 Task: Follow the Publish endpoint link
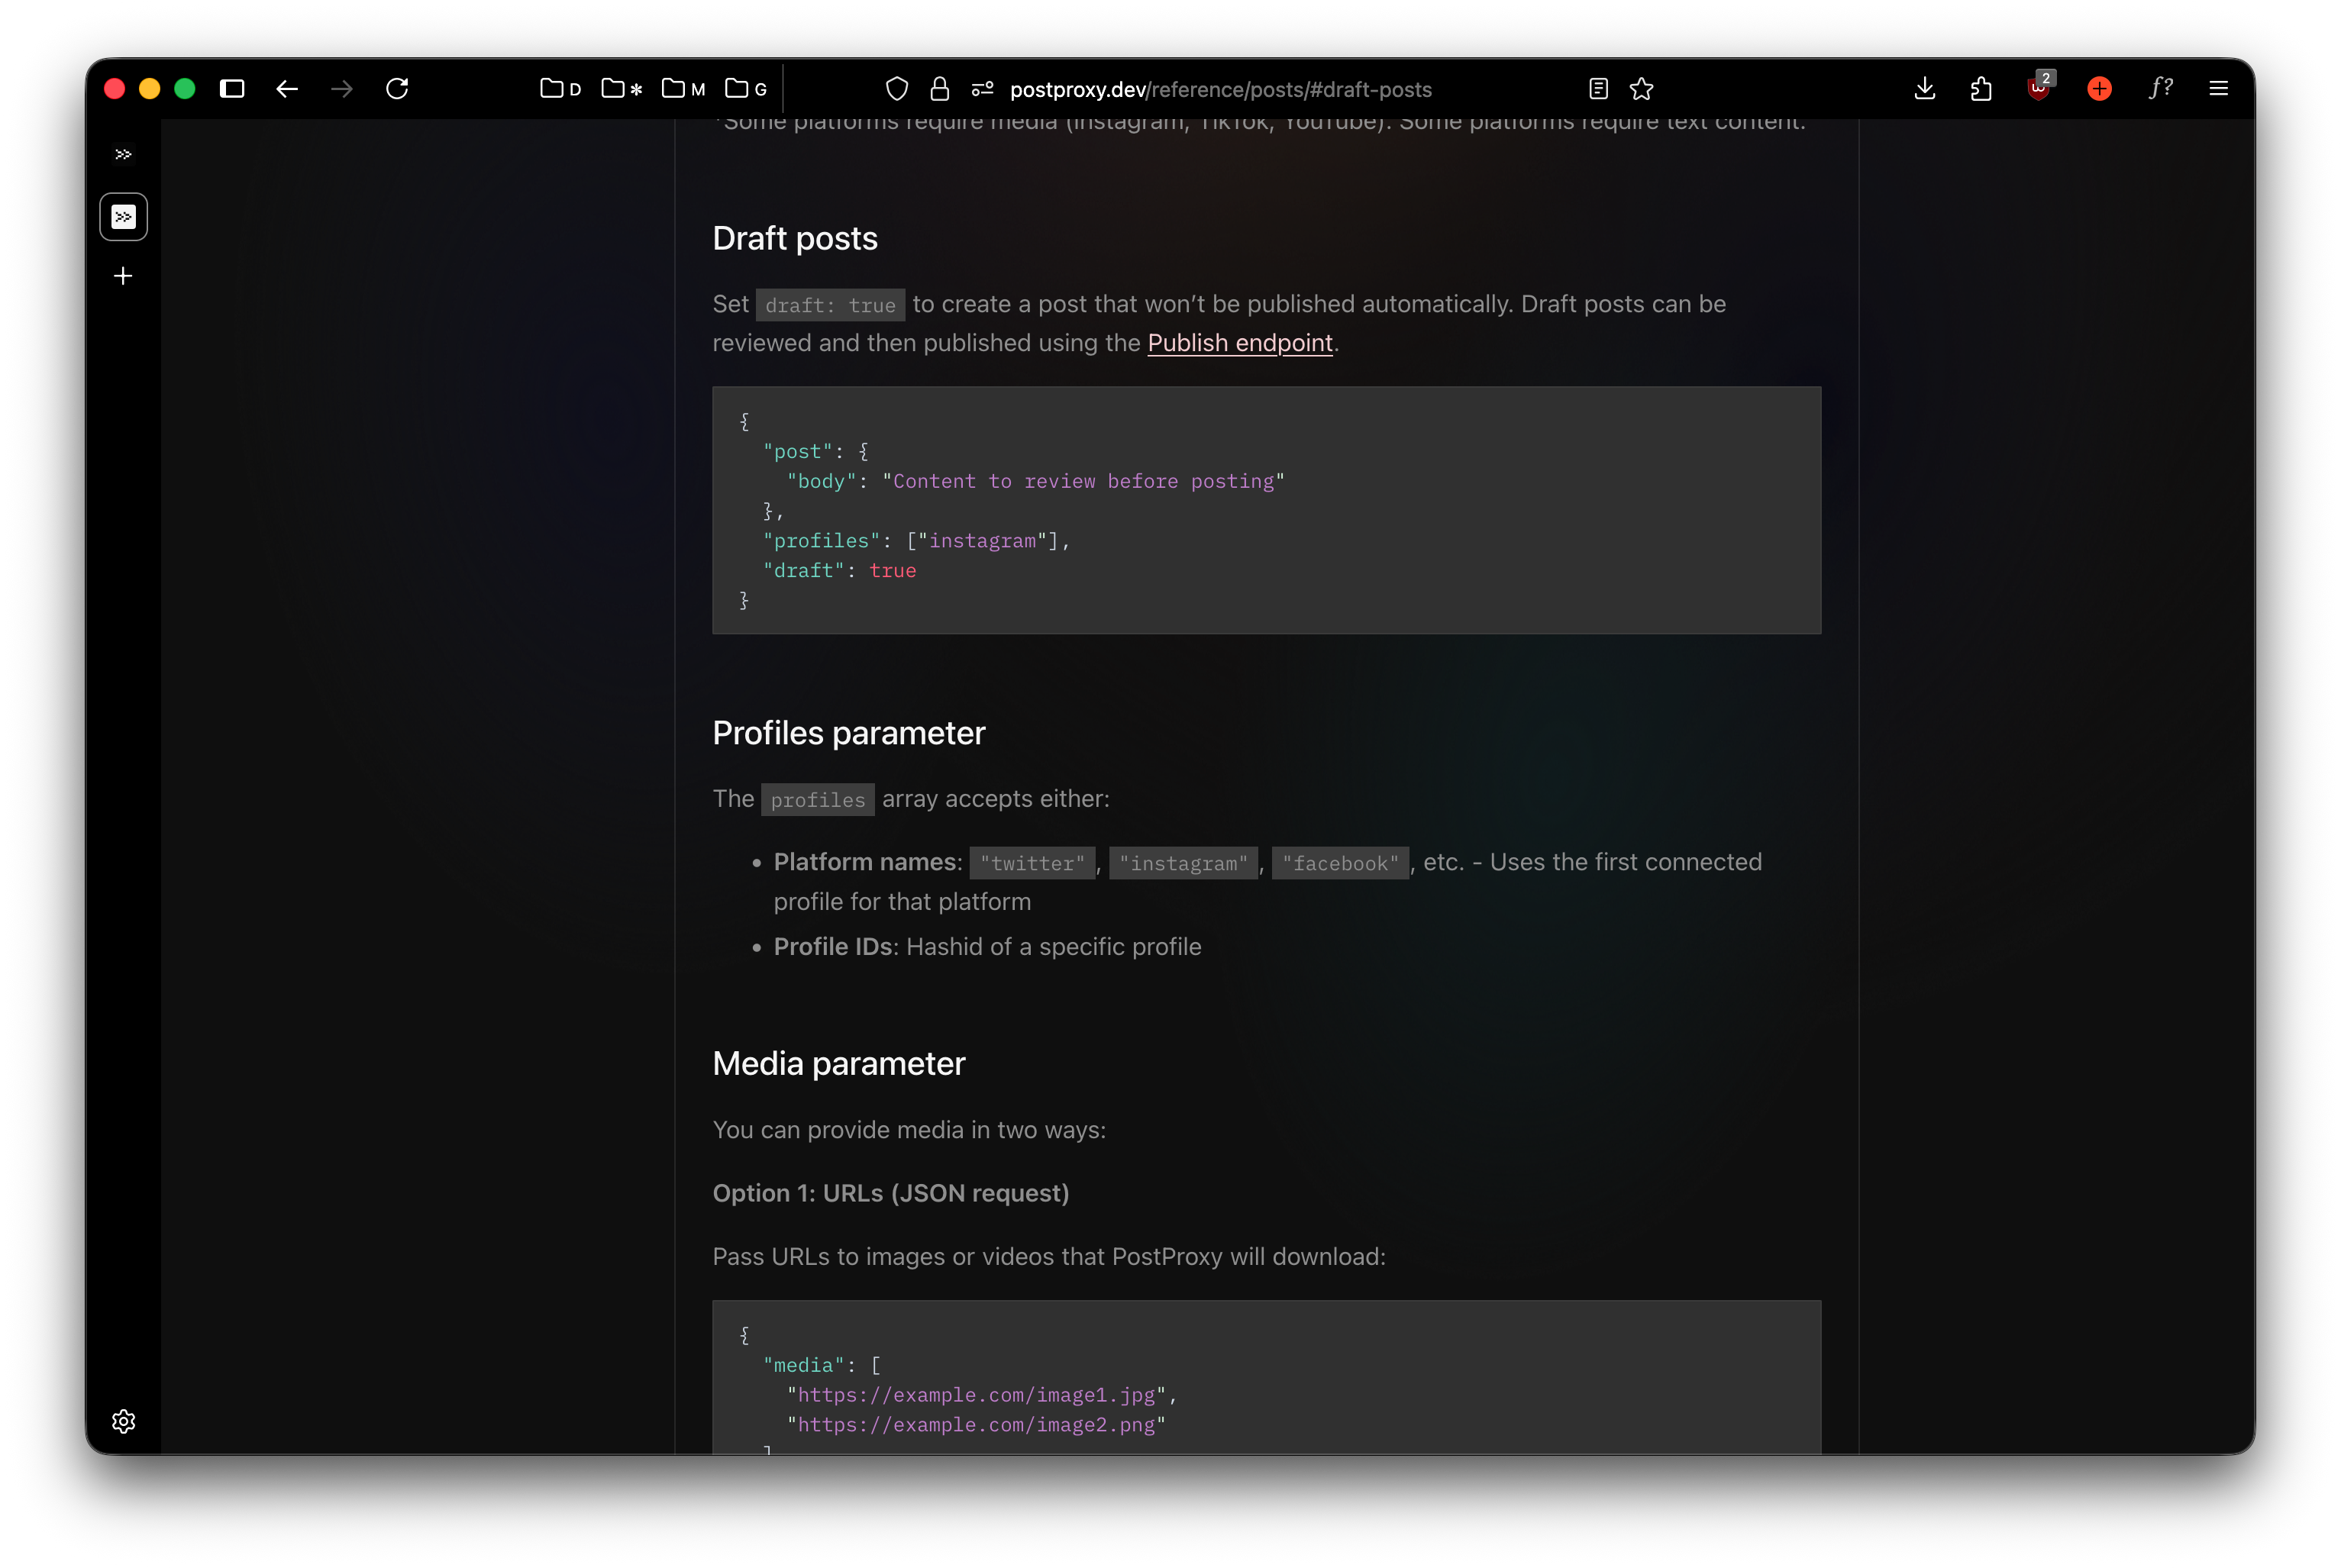point(1239,343)
